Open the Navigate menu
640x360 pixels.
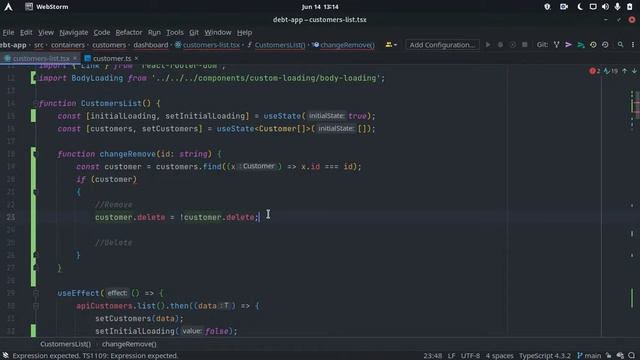73,32
